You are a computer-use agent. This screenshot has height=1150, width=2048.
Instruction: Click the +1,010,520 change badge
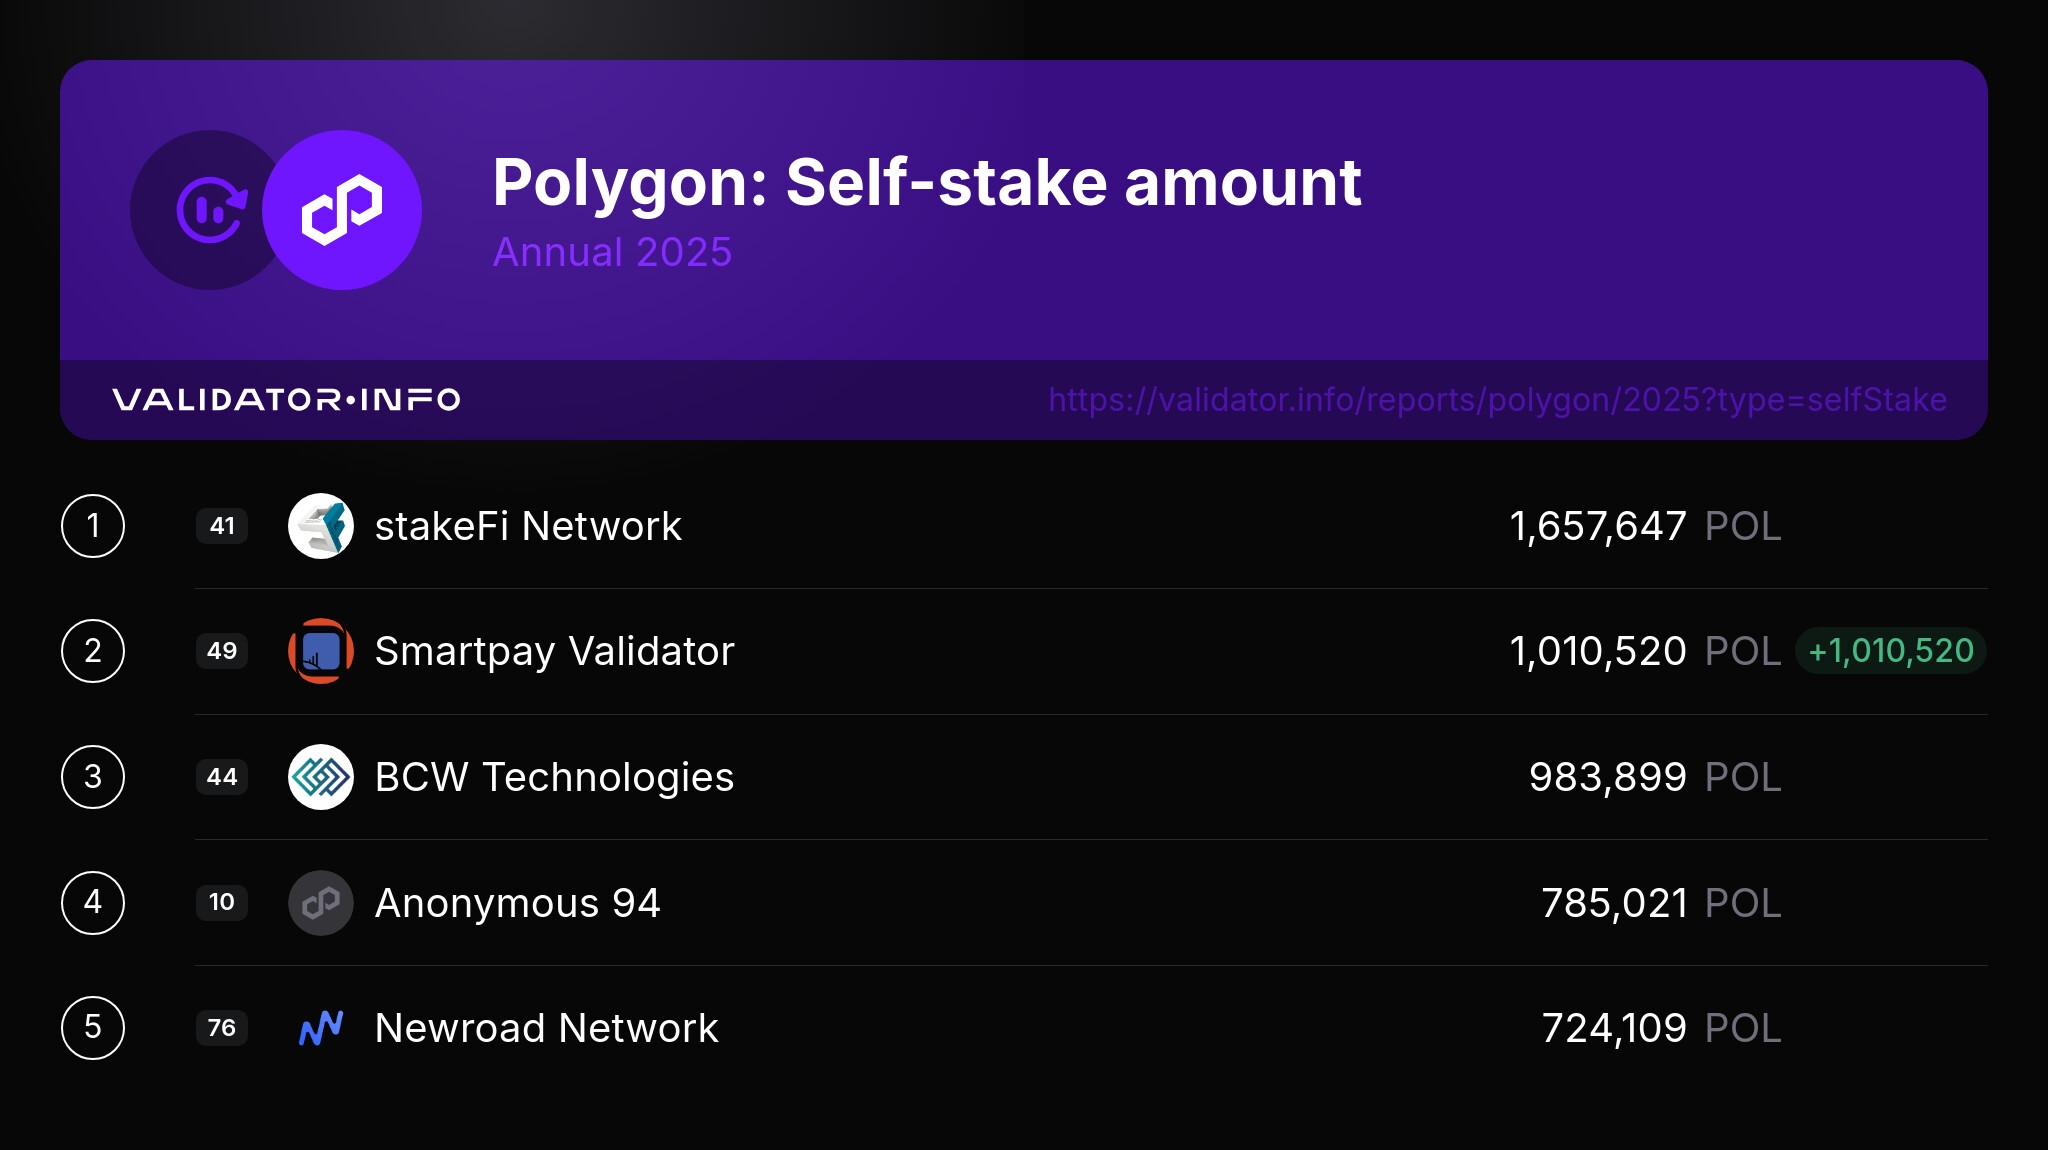click(1890, 651)
